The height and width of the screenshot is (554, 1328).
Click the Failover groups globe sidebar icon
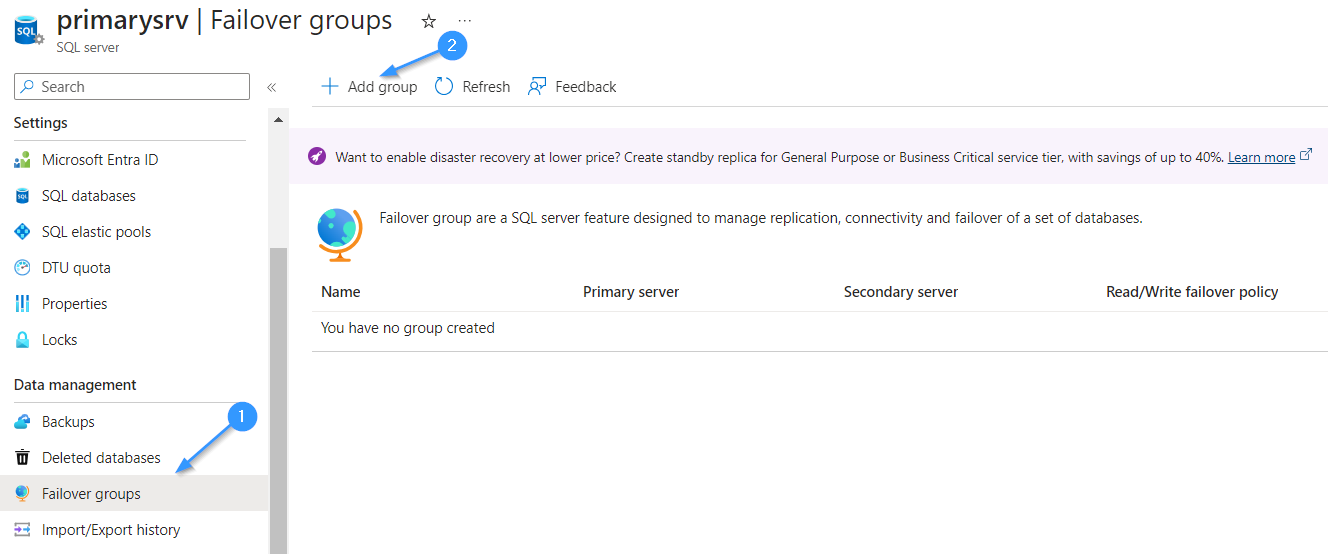point(22,494)
